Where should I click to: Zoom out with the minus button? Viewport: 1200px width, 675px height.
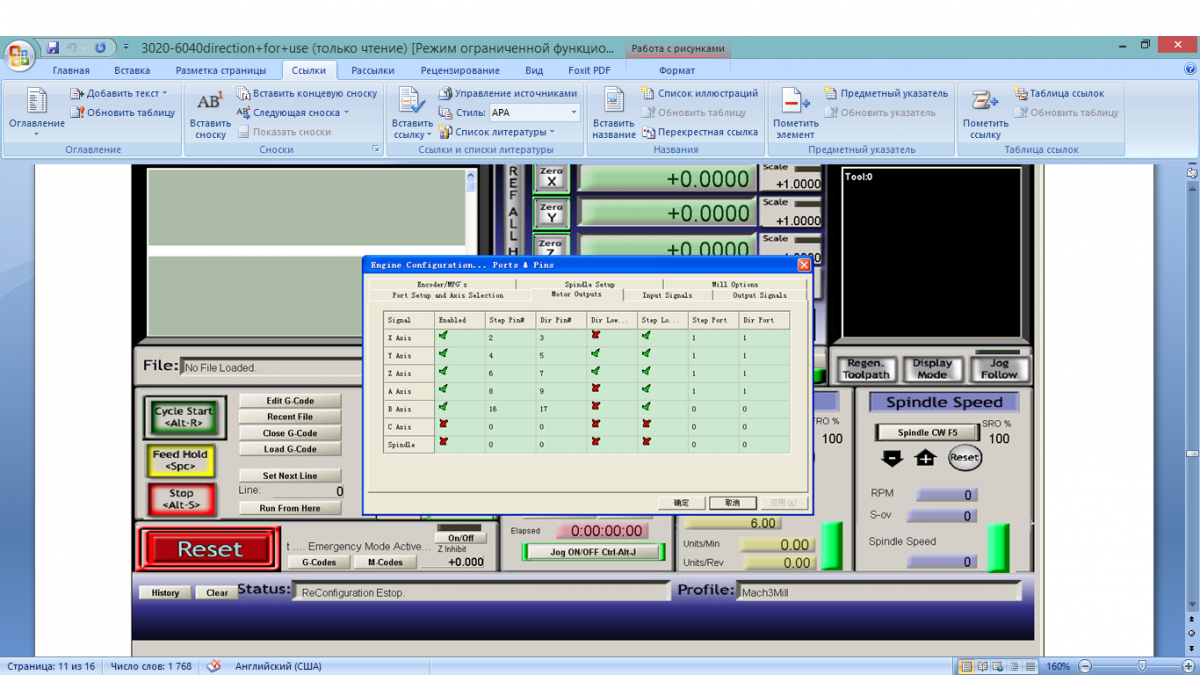pyautogui.click(x=1086, y=666)
